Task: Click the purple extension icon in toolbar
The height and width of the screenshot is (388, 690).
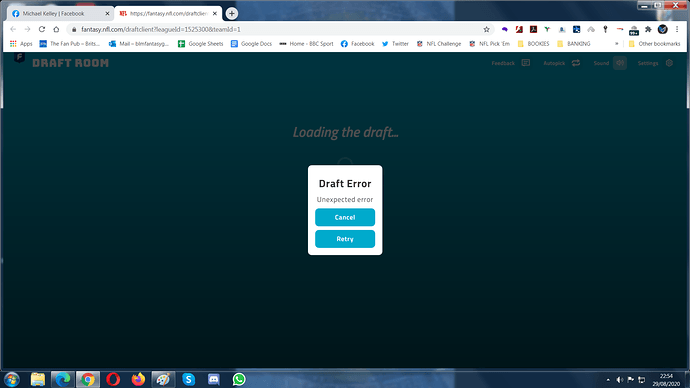Action: click(x=505, y=29)
